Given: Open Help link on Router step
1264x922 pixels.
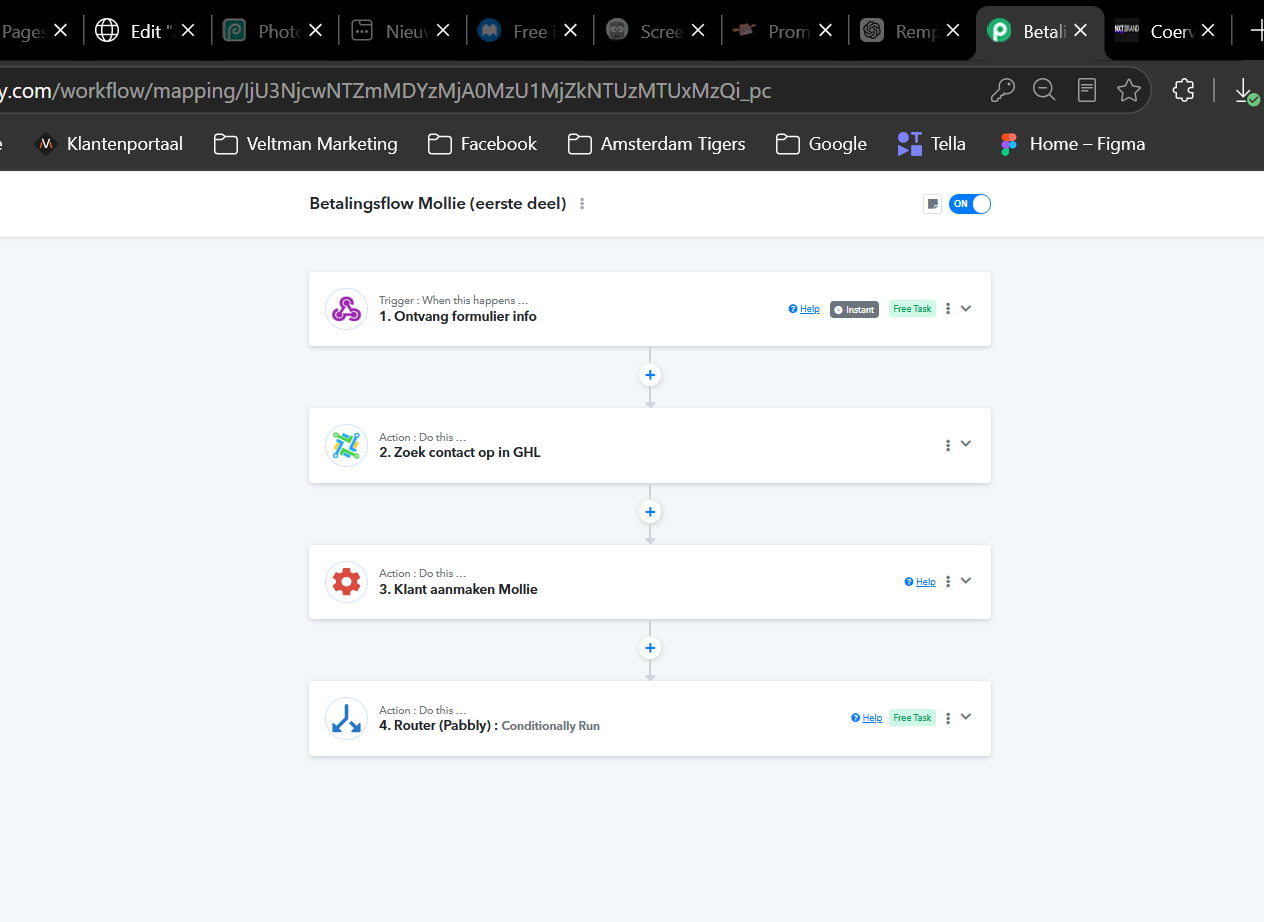Looking at the screenshot, I should 867,718.
